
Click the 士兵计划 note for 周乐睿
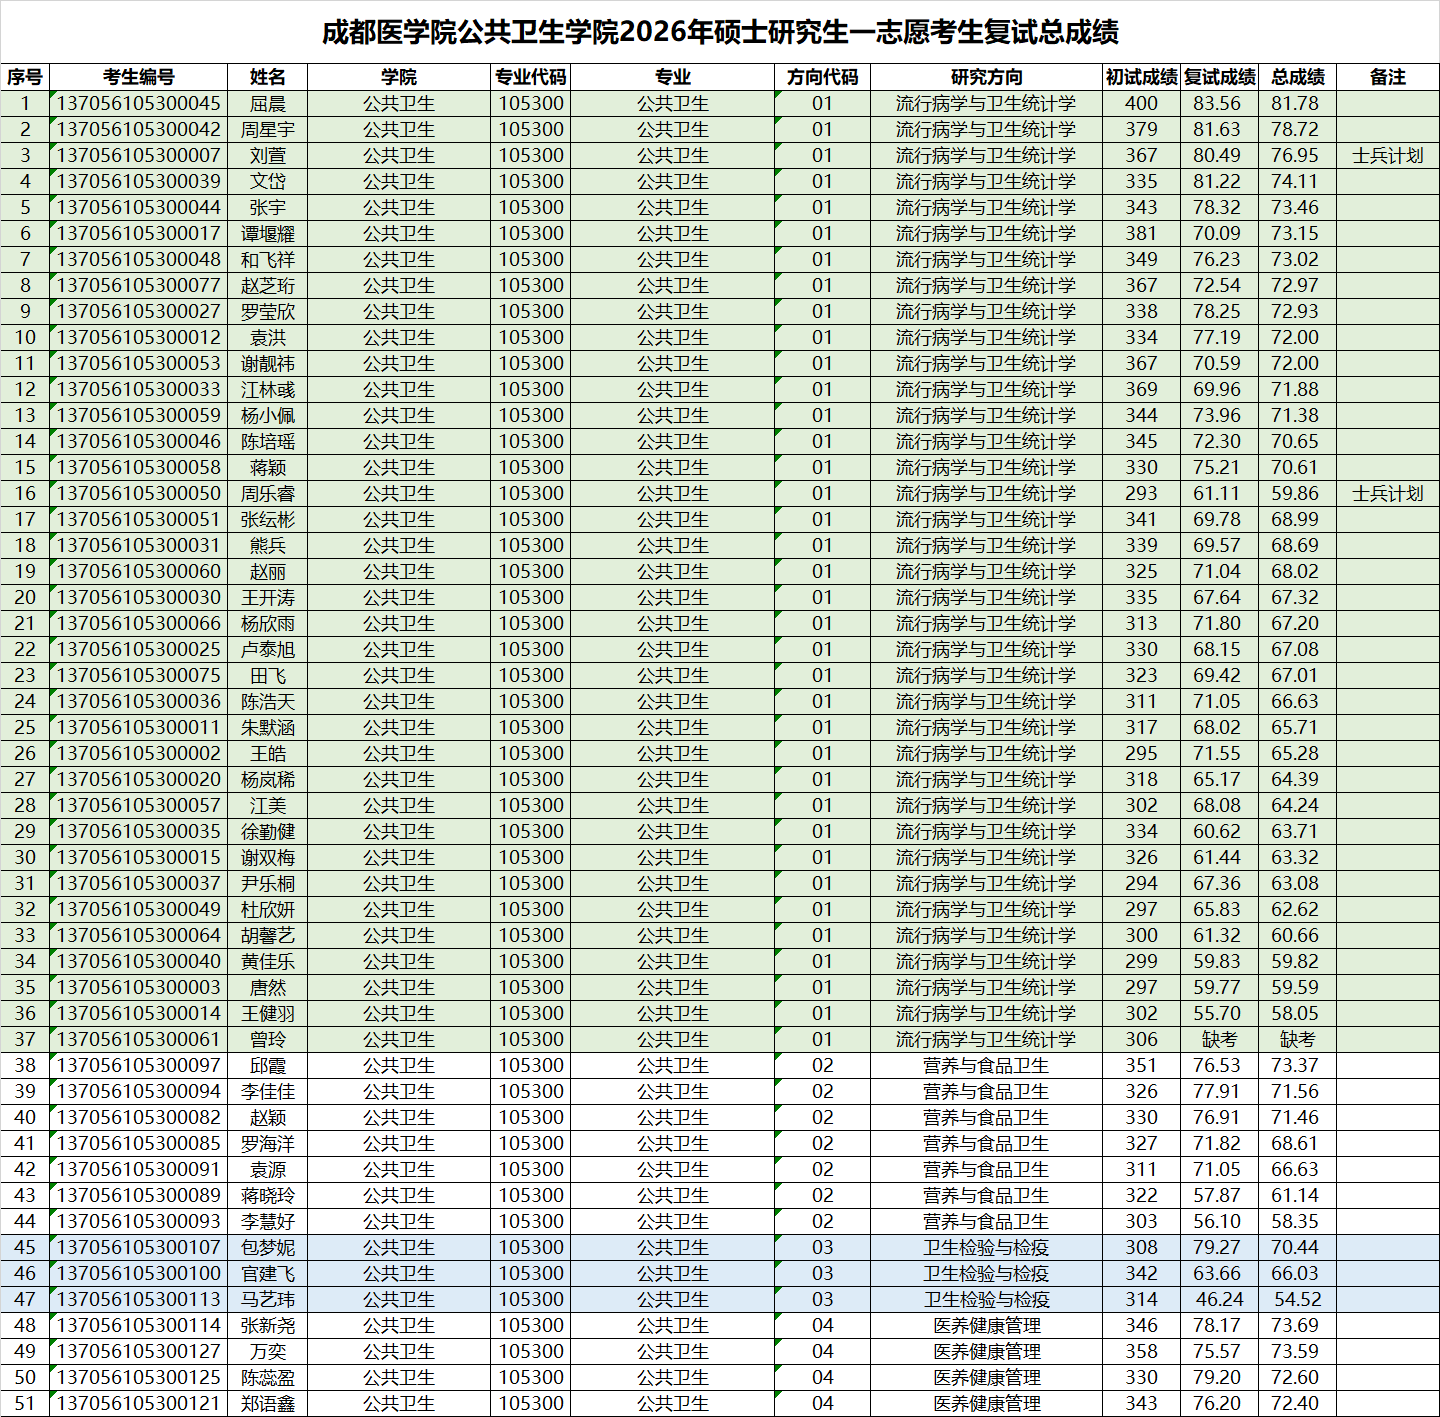coord(1387,493)
